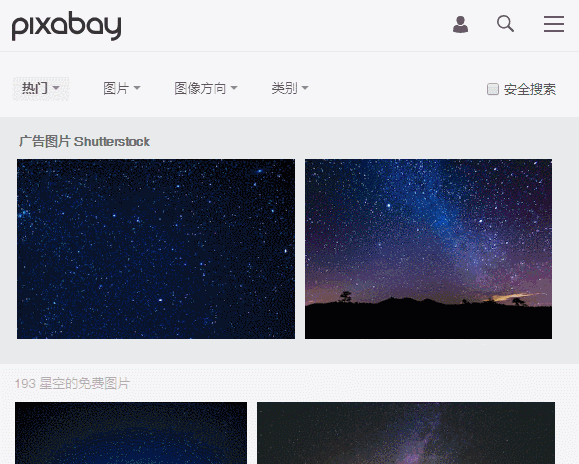Image resolution: width=579 pixels, height=464 pixels.
Task: Click the 193 星空的免费图片 heading
Action: point(72,384)
